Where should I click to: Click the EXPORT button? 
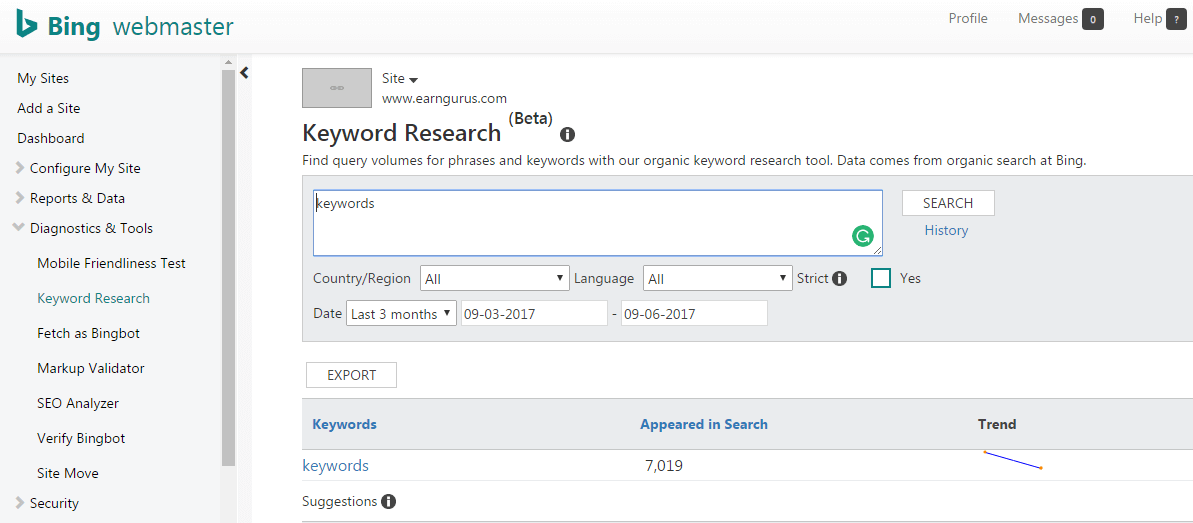pos(351,375)
